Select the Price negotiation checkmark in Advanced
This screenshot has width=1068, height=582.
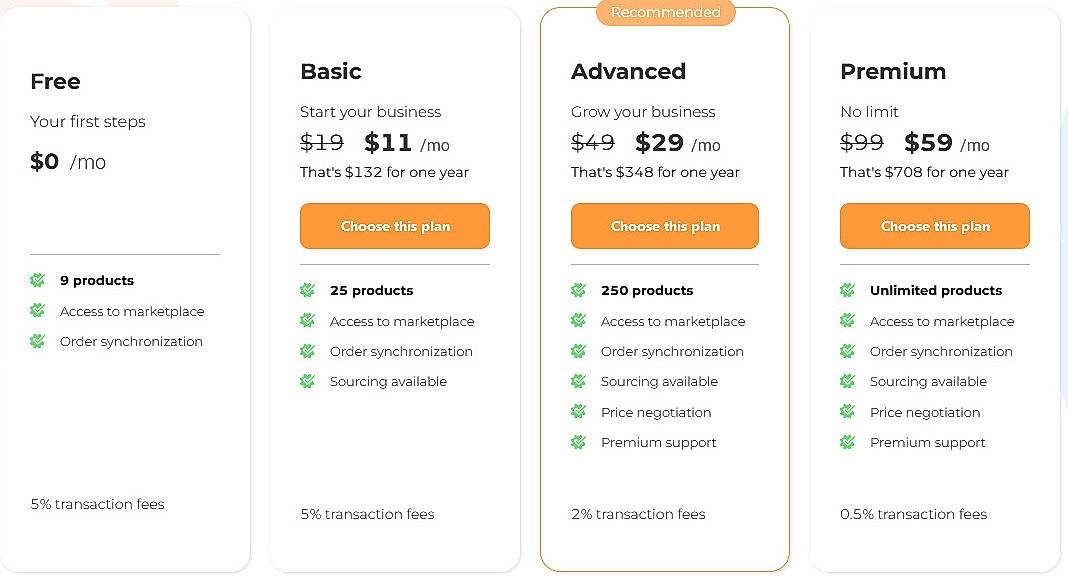[578, 412]
